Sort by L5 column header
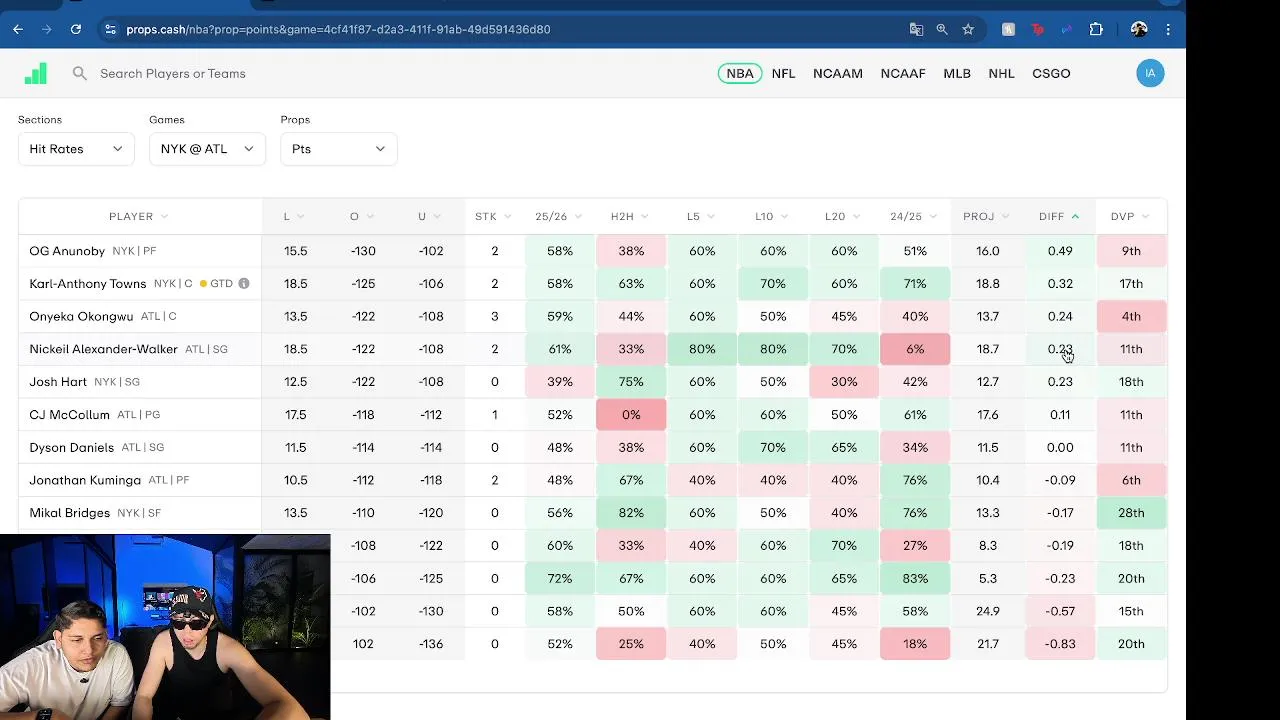This screenshot has width=1280, height=720. 701,216
